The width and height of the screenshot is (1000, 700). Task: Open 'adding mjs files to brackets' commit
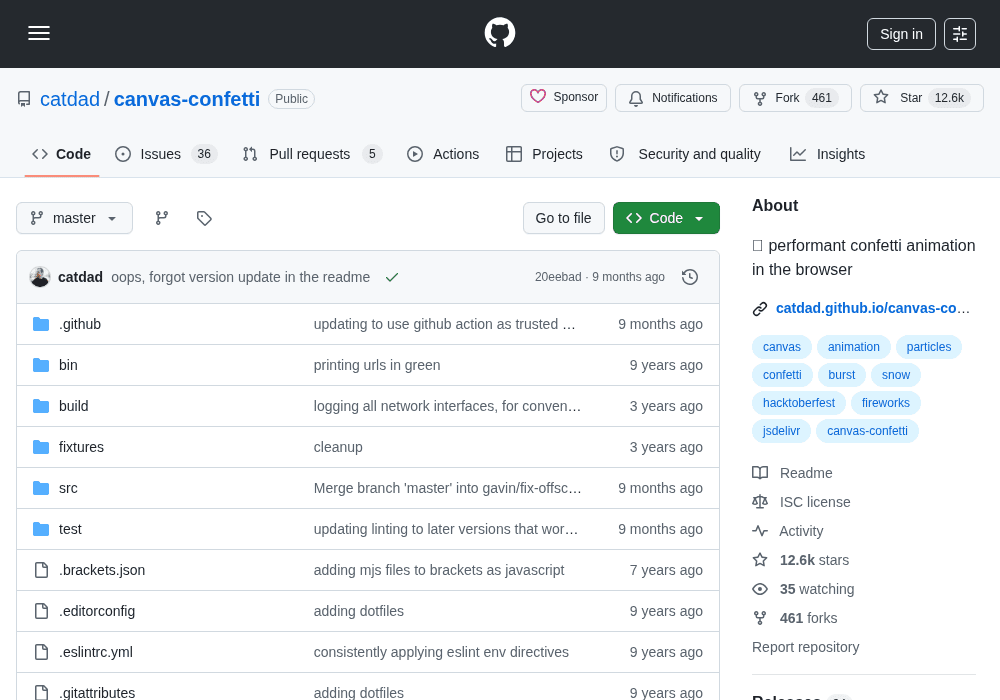click(x=439, y=570)
